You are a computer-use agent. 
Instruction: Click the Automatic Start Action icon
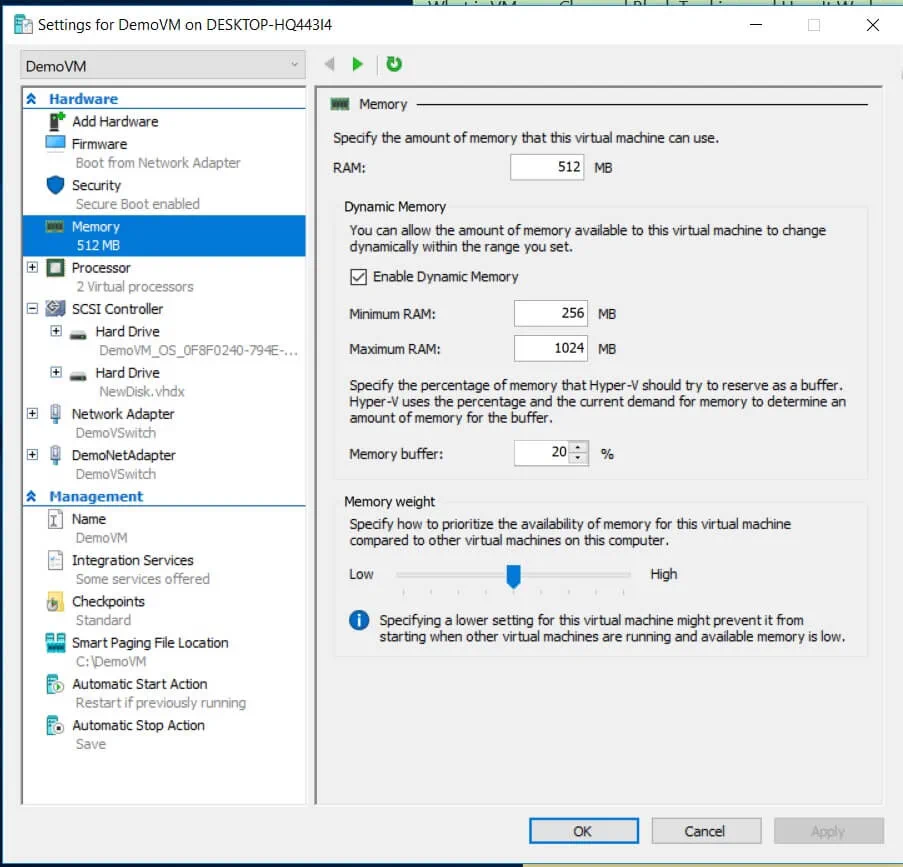pyautogui.click(x=56, y=685)
